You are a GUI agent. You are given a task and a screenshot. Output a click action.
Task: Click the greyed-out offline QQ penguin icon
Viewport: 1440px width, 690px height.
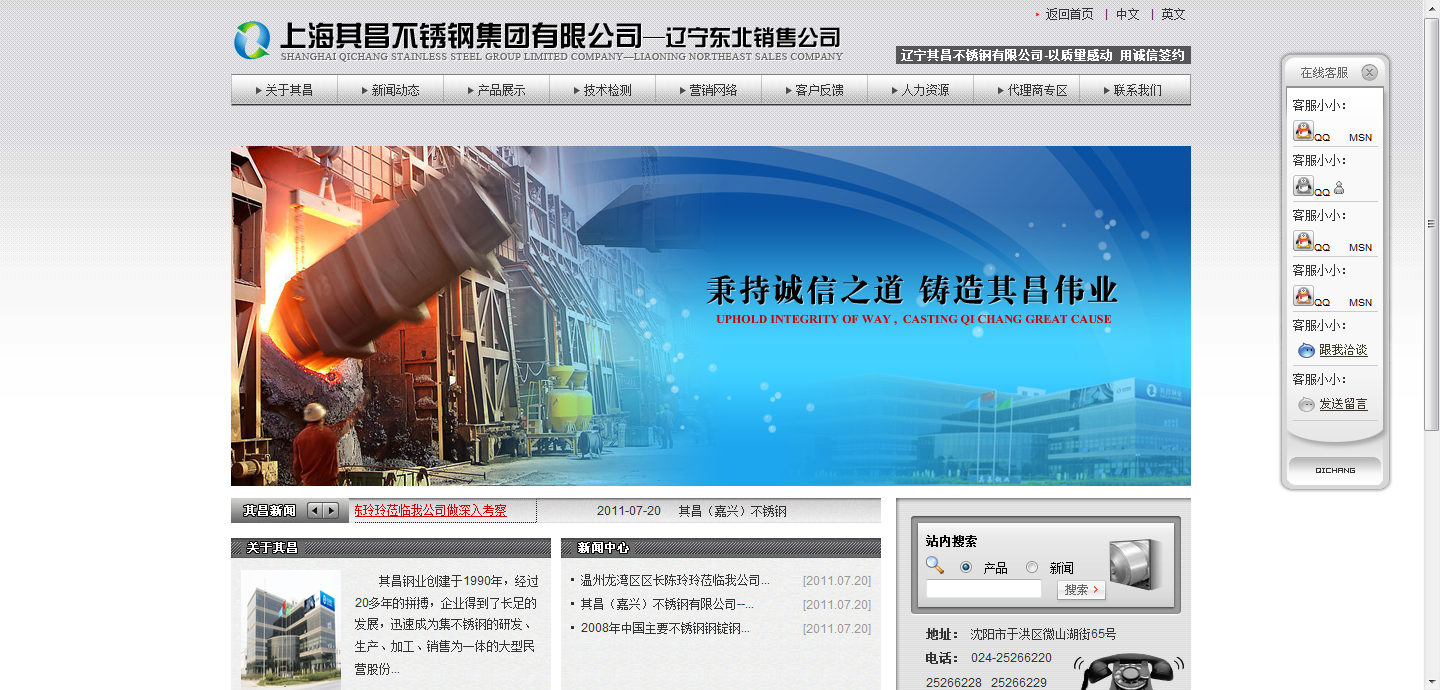point(1303,186)
